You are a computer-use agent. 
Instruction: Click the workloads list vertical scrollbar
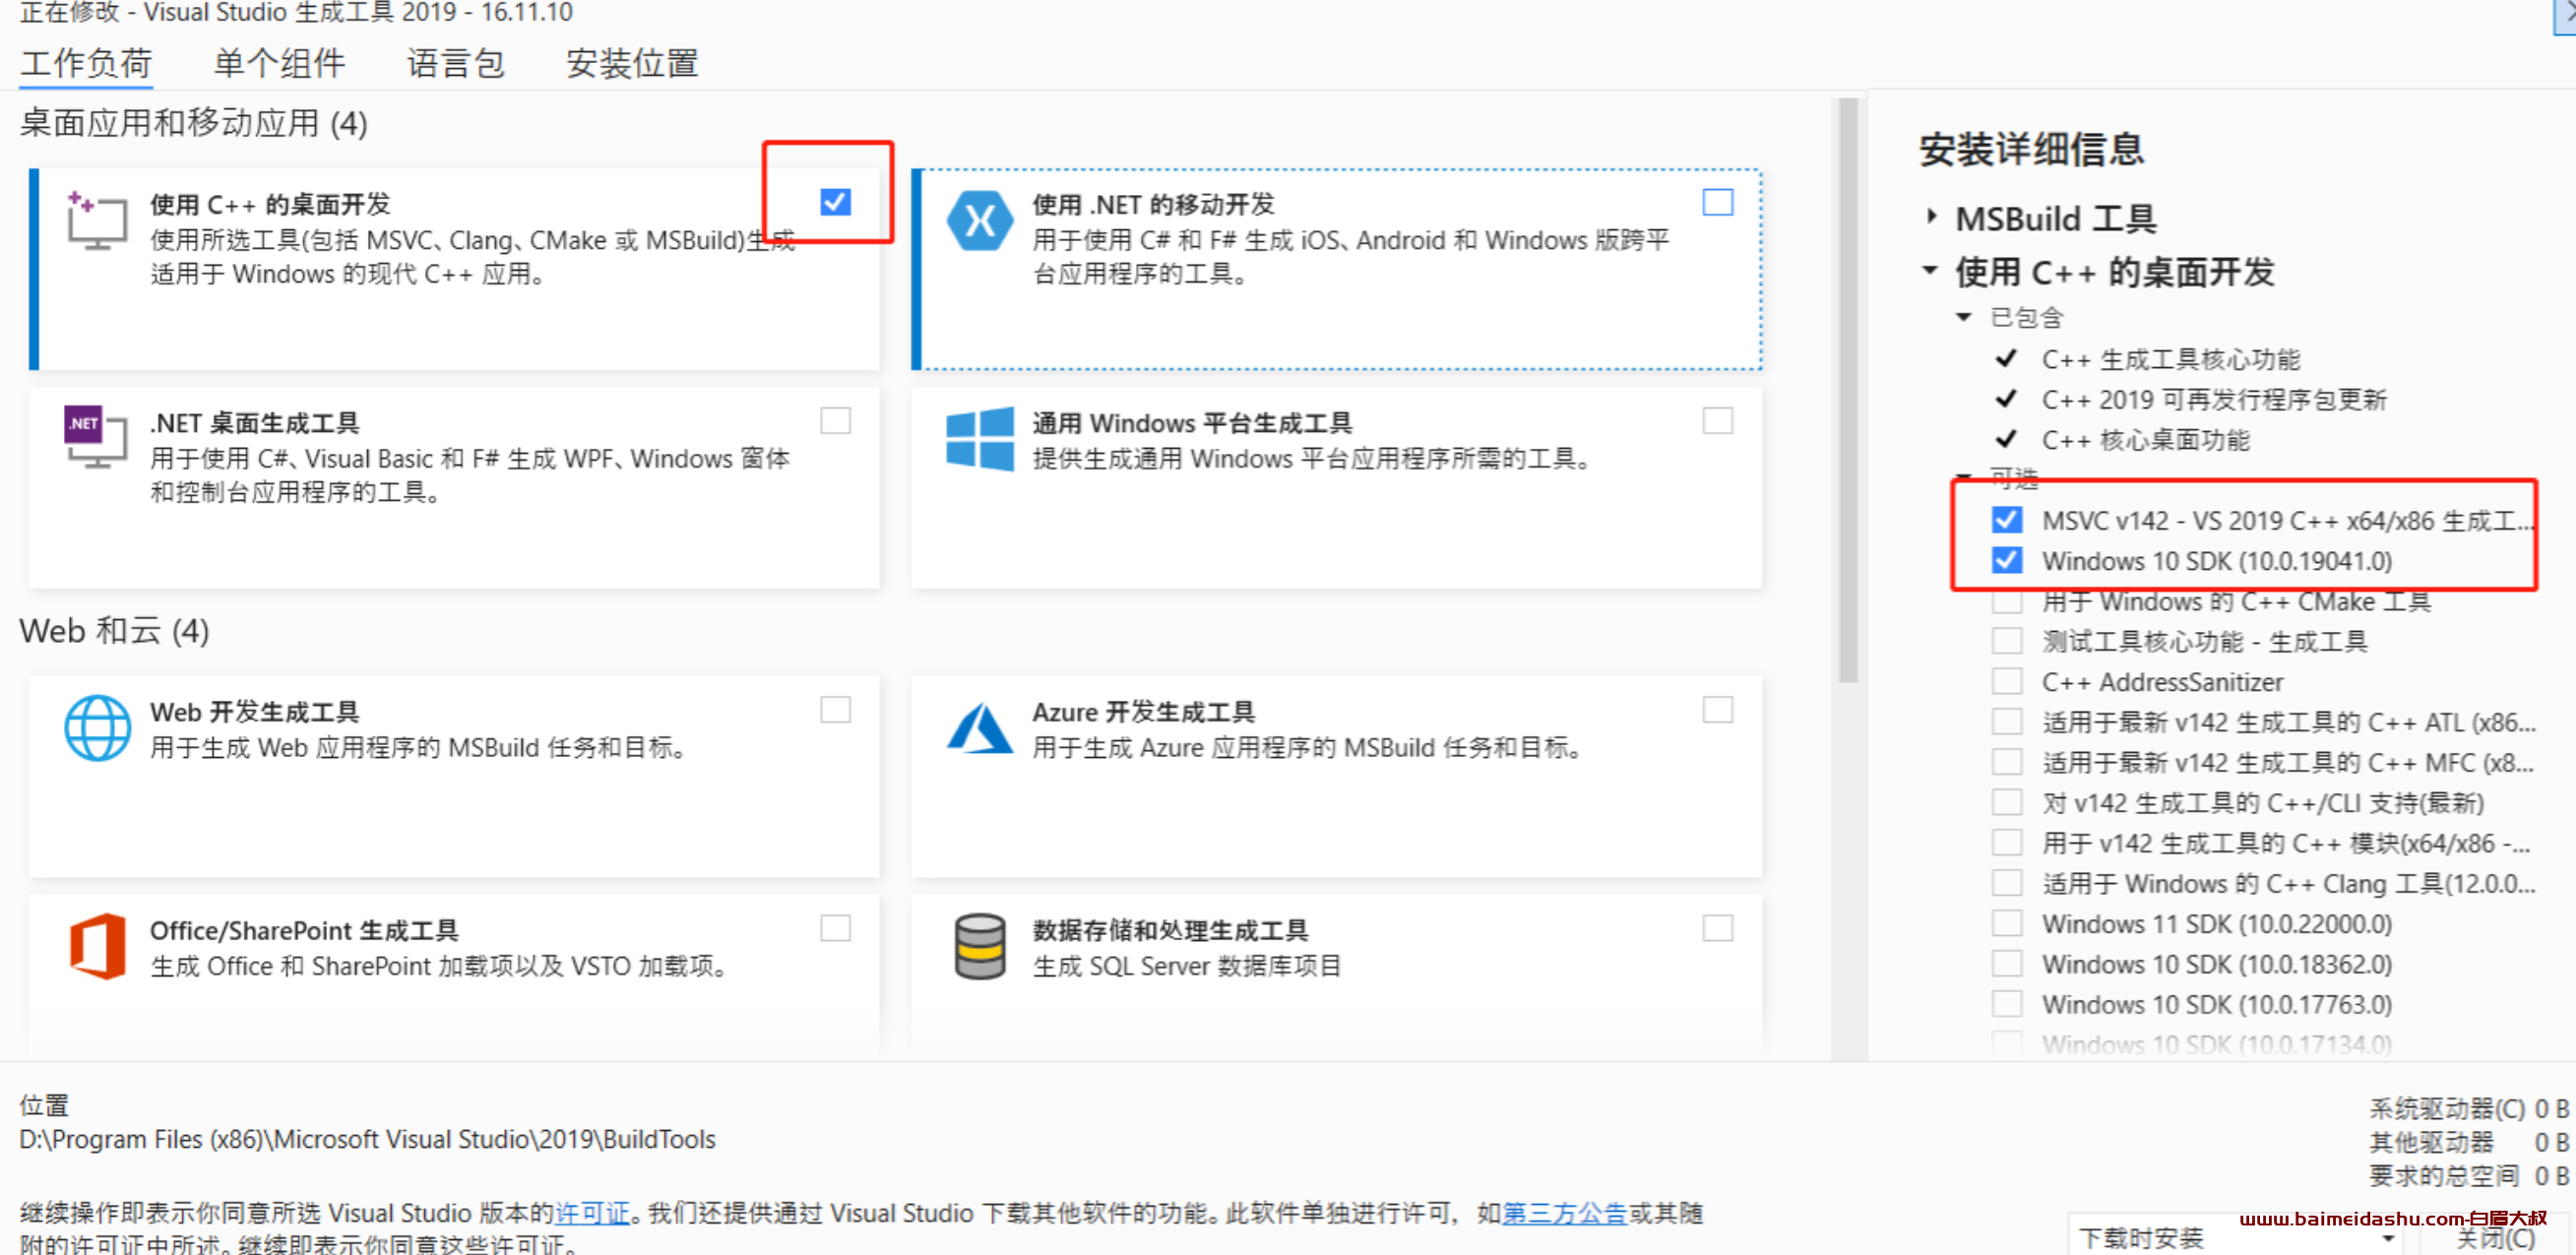click(x=1847, y=390)
